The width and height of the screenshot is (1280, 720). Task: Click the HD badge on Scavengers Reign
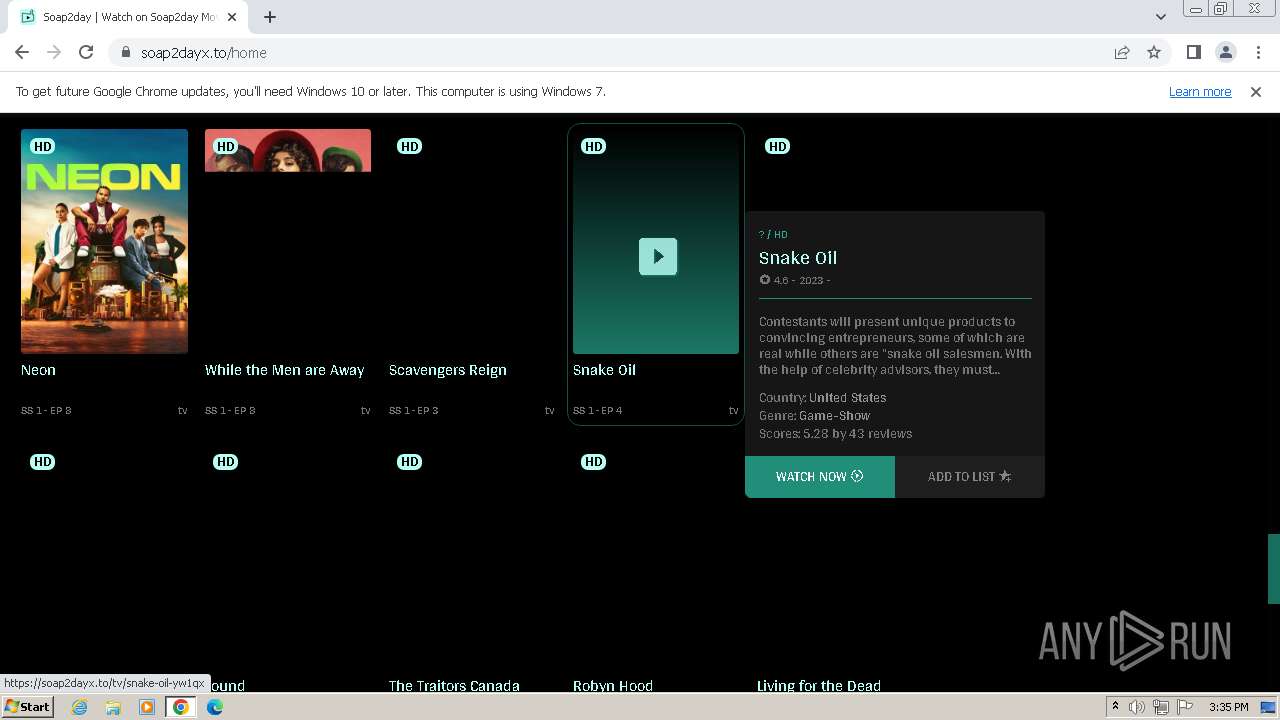[x=410, y=146]
